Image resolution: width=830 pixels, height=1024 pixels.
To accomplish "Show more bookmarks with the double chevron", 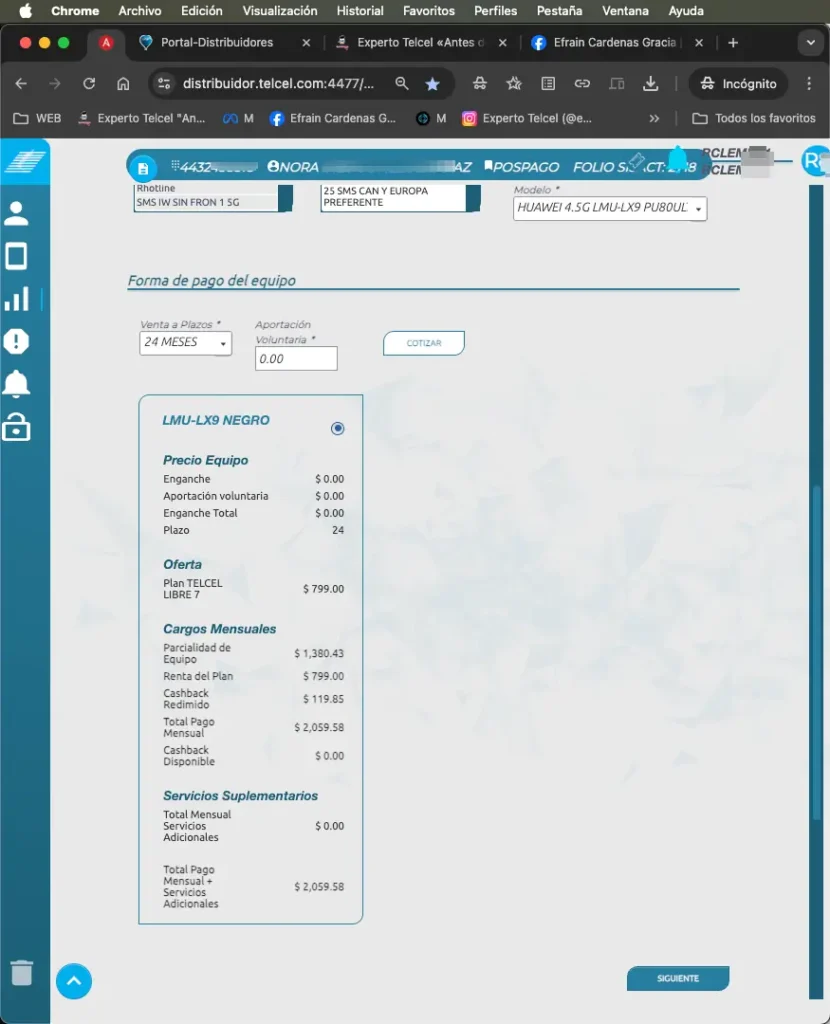I will [x=654, y=118].
